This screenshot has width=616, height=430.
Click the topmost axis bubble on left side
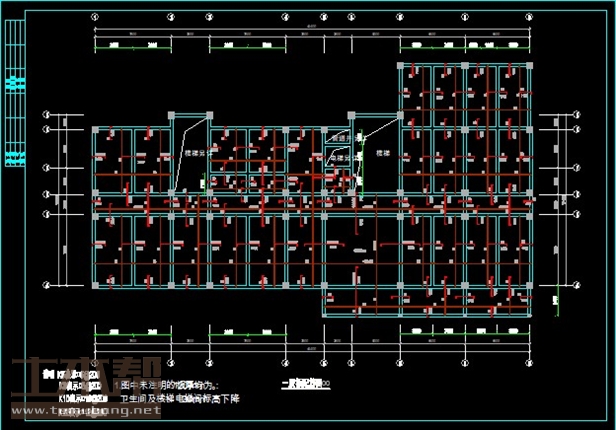46,116
